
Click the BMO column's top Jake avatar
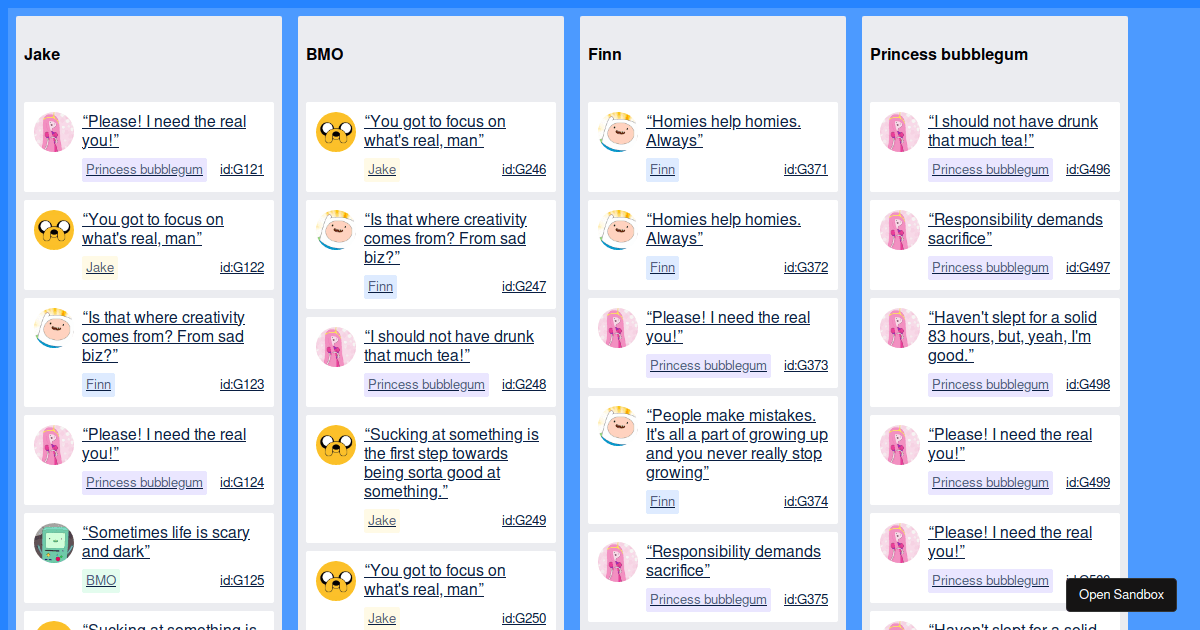pyautogui.click(x=336, y=131)
